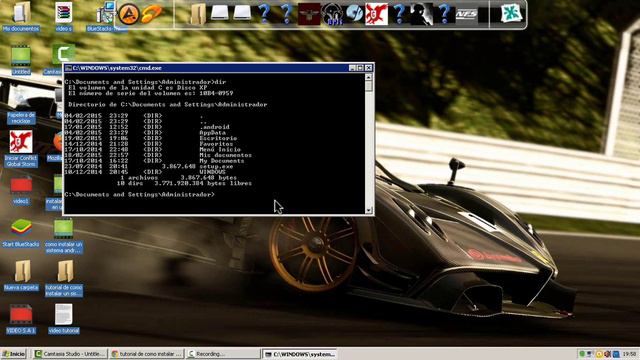This screenshot has height=360, width=640.
Task: Switch to 'tutorial de como instalar' Chrome taskbar button
Action: [147, 354]
